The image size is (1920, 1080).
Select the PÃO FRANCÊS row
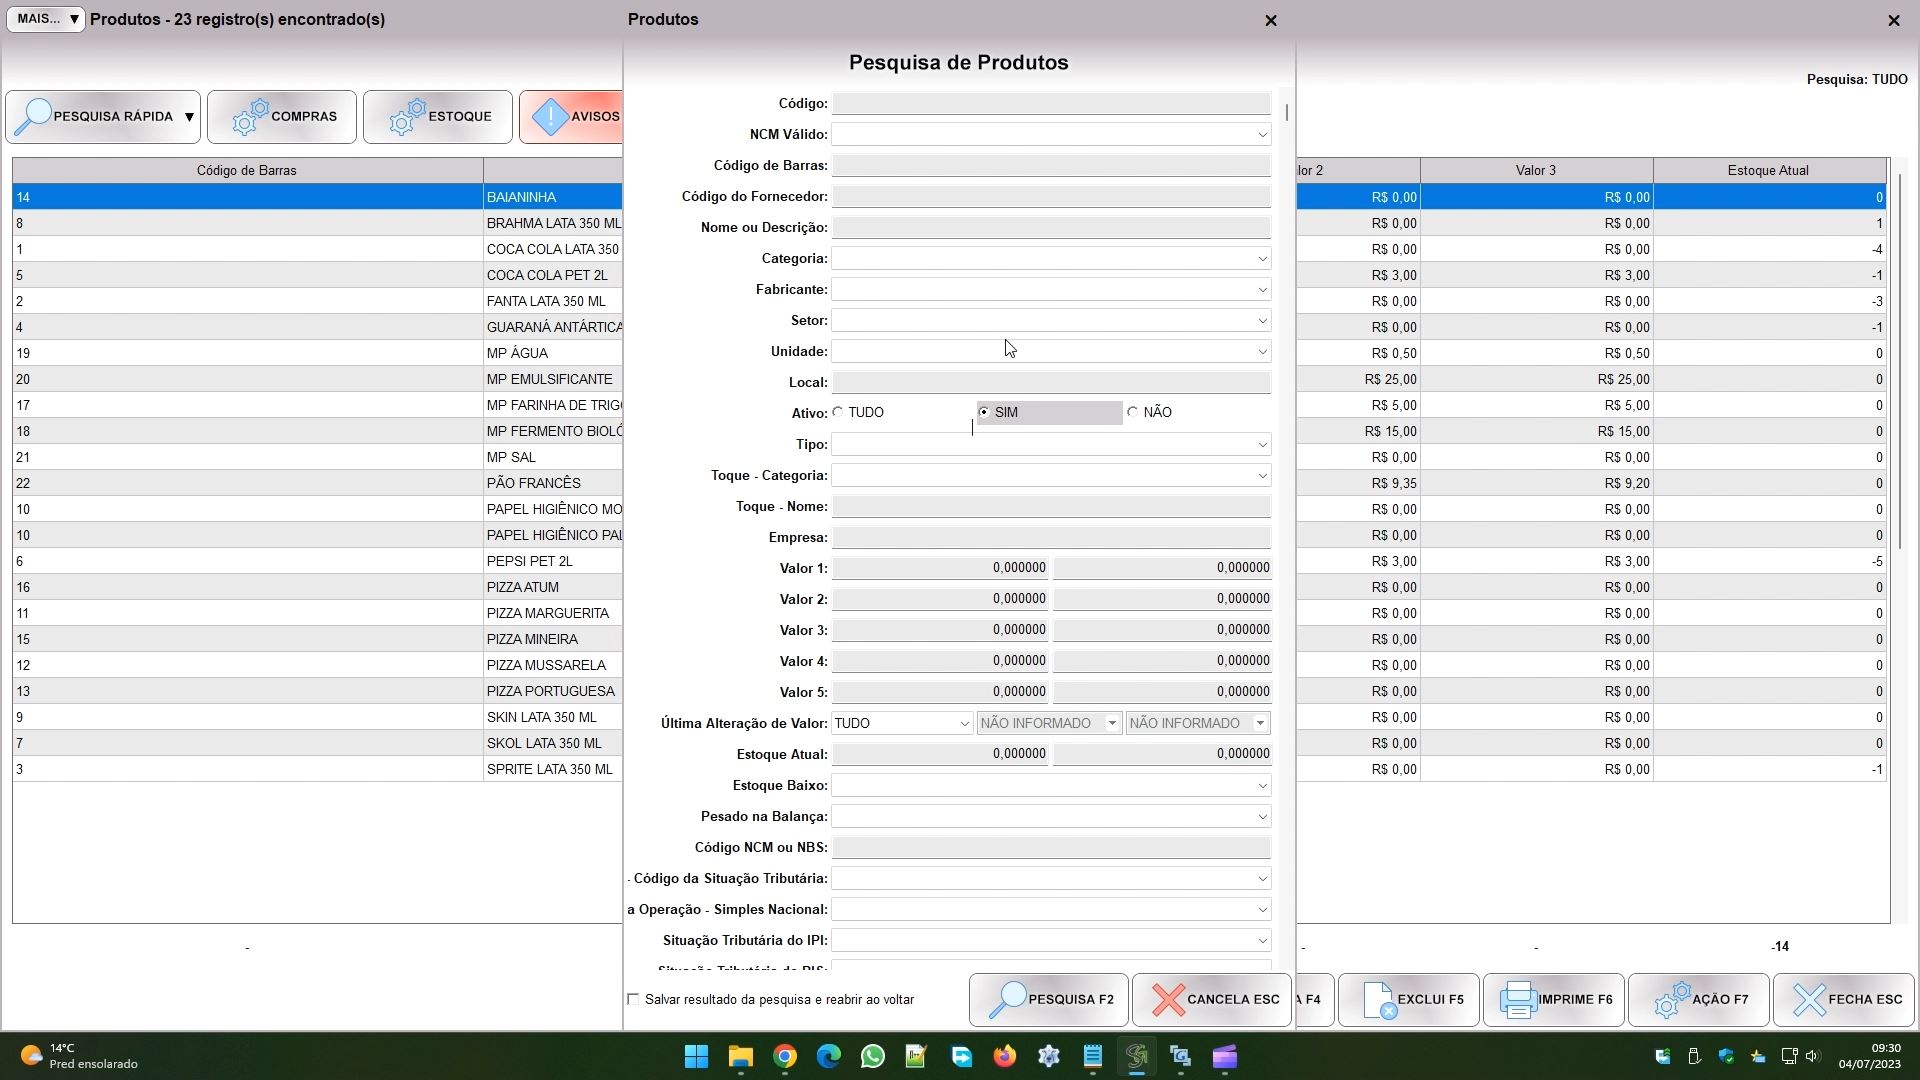click(x=318, y=483)
